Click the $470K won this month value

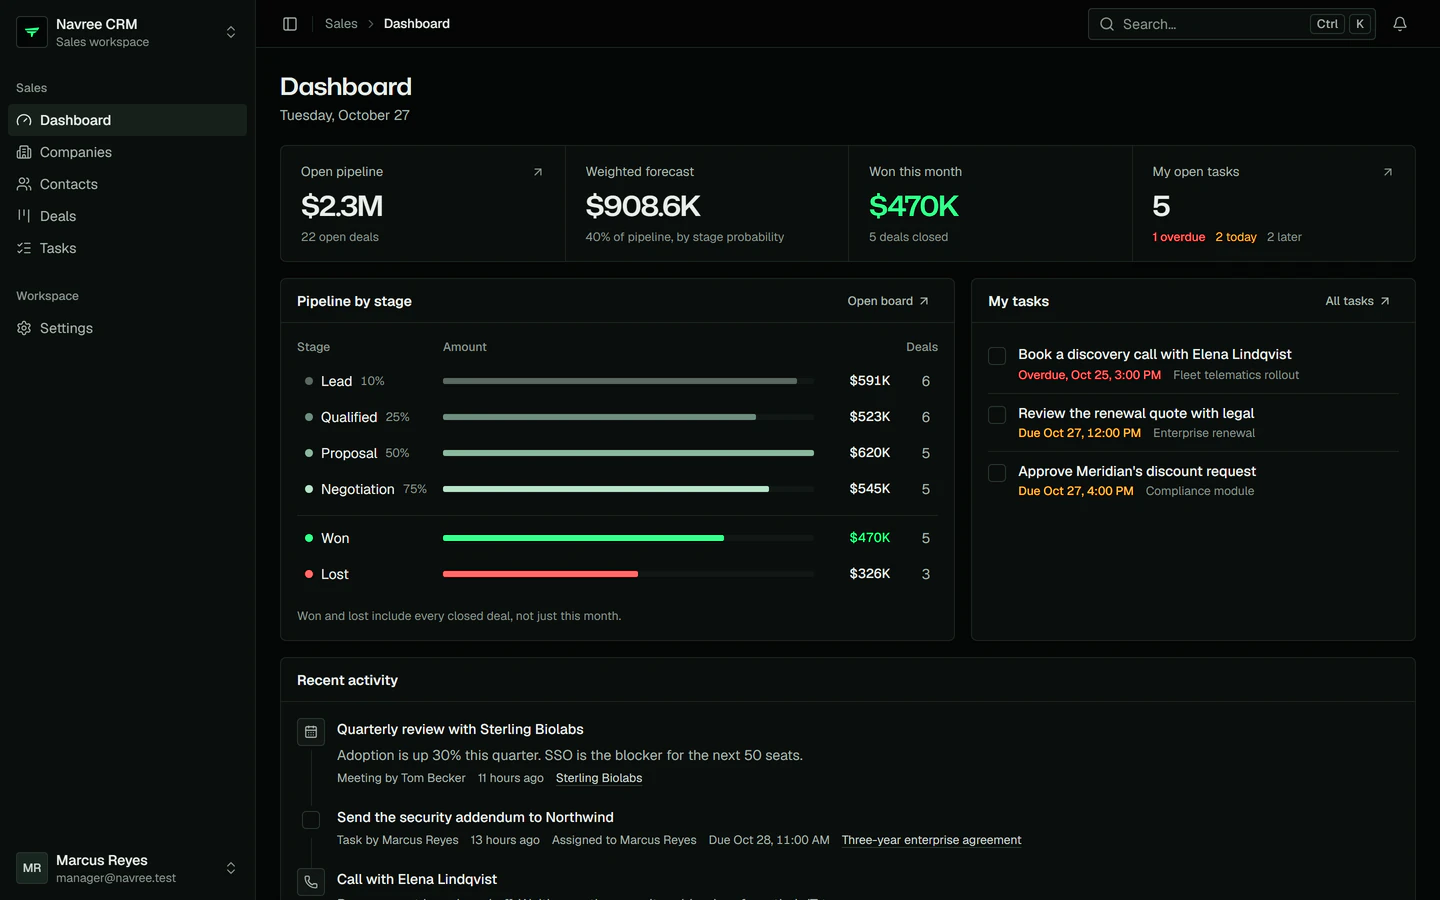pyautogui.click(x=914, y=206)
